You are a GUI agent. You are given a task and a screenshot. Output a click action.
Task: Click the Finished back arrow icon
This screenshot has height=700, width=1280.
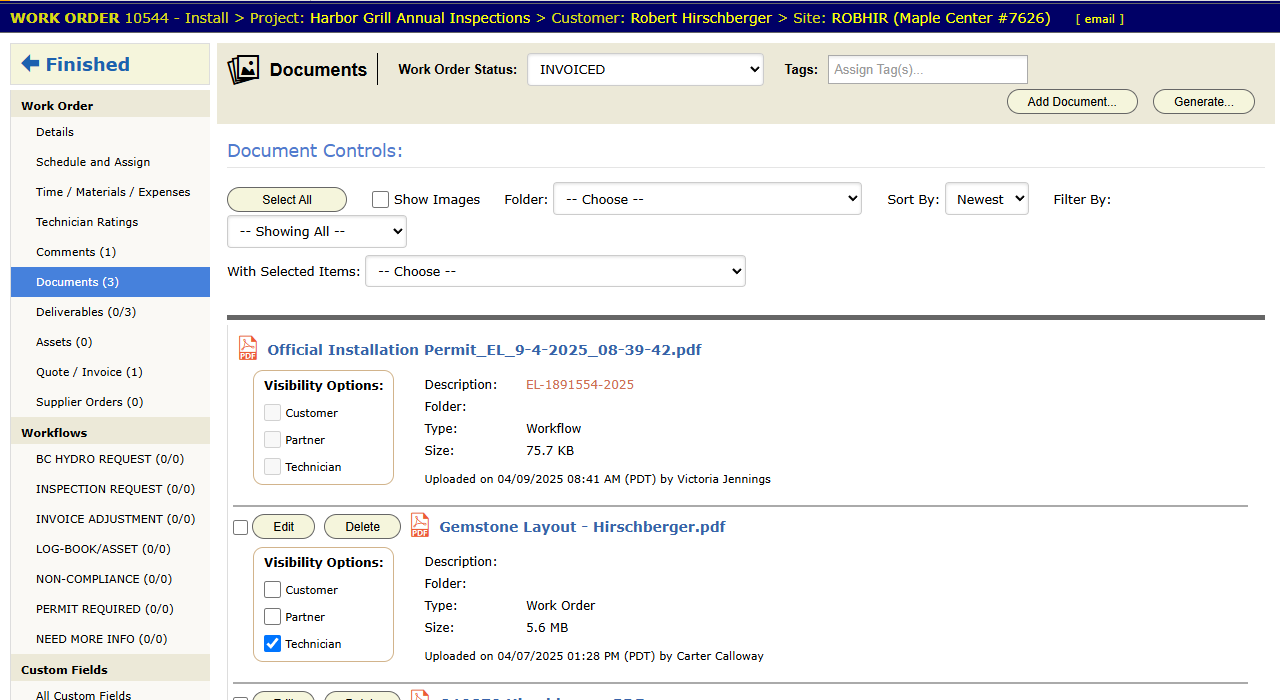30,63
